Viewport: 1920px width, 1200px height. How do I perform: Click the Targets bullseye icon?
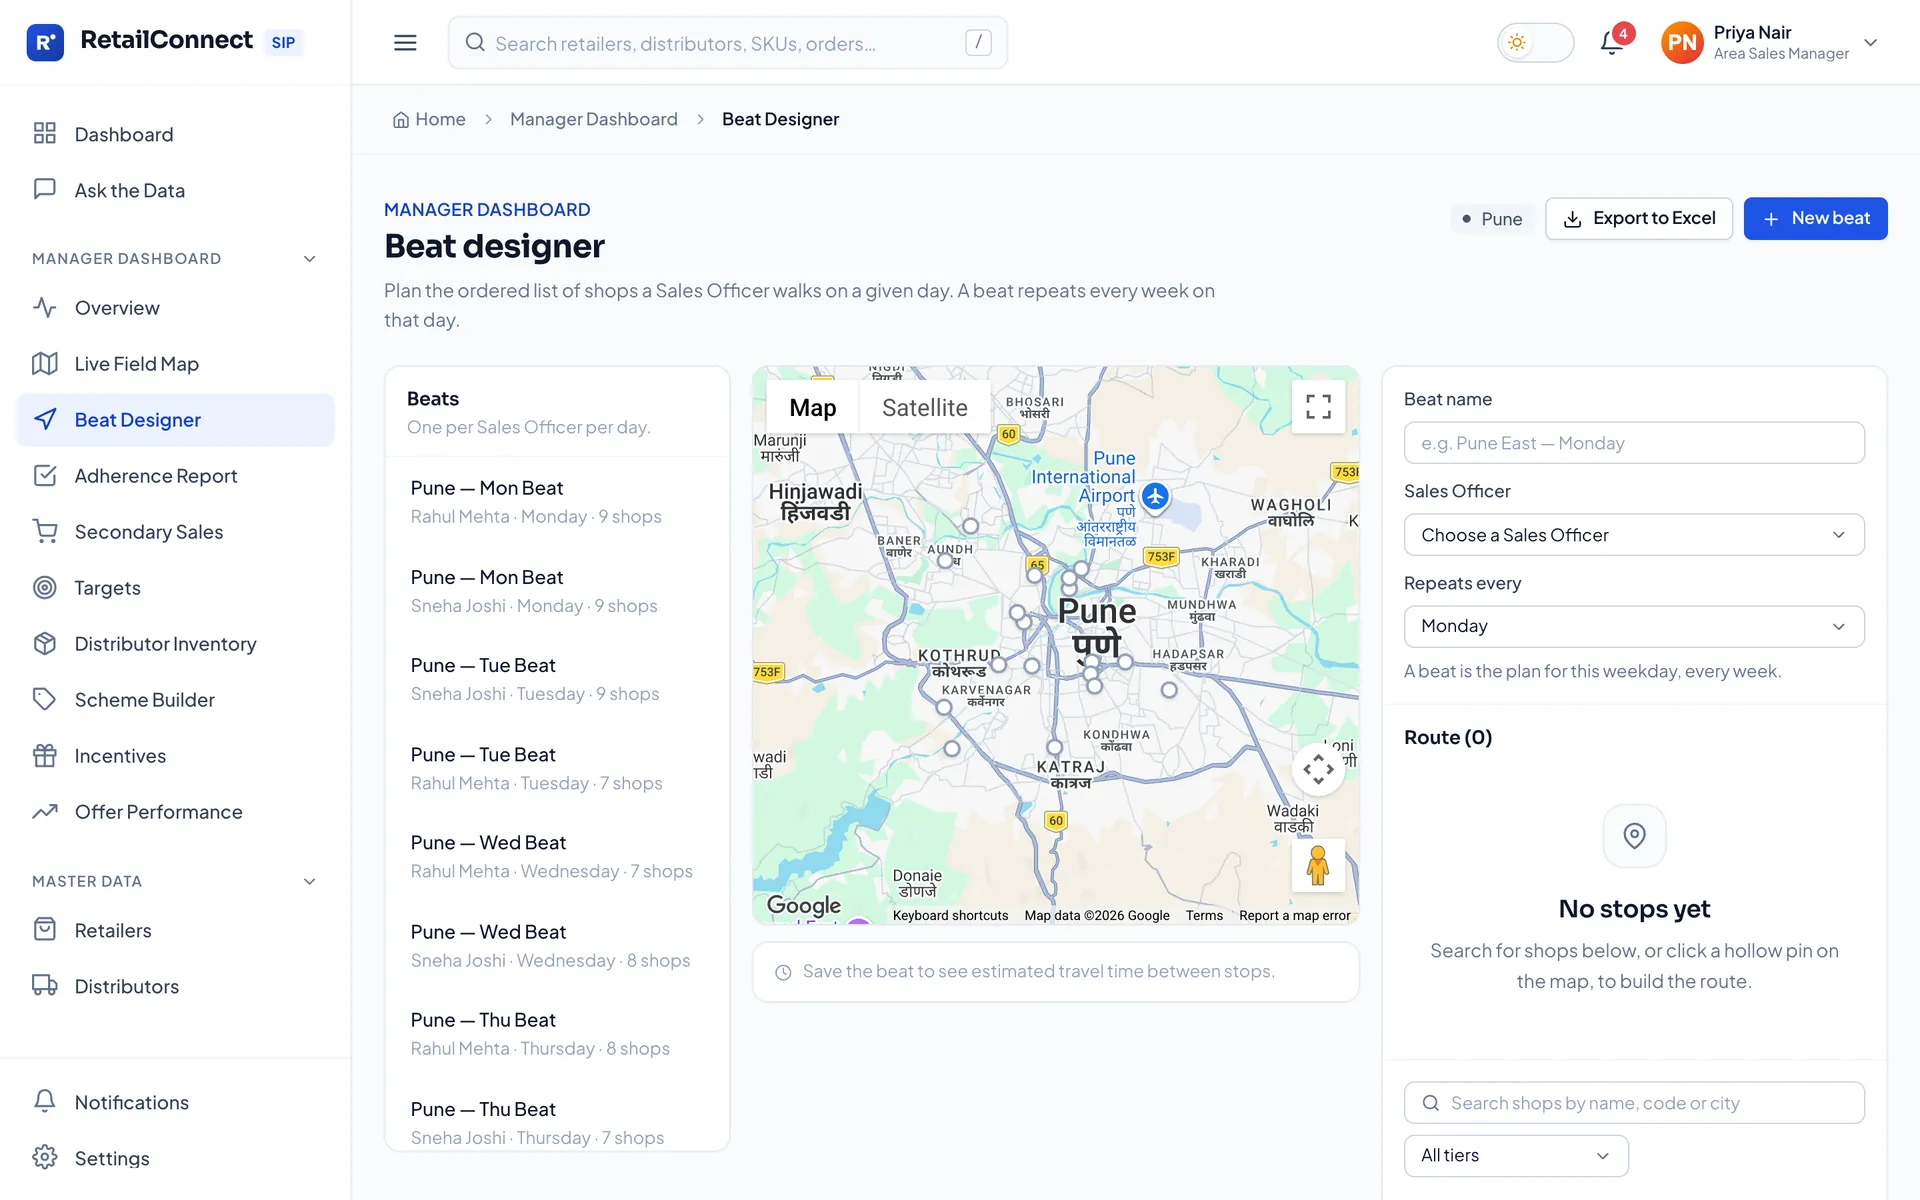(x=45, y=588)
